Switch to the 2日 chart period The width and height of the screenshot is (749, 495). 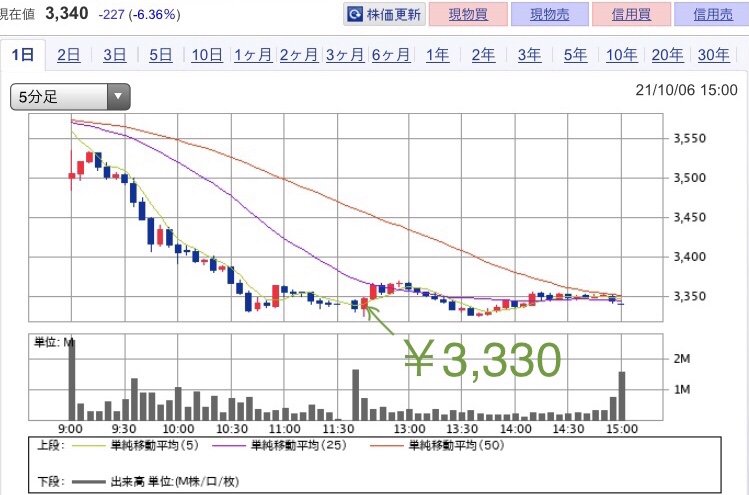tap(68, 55)
